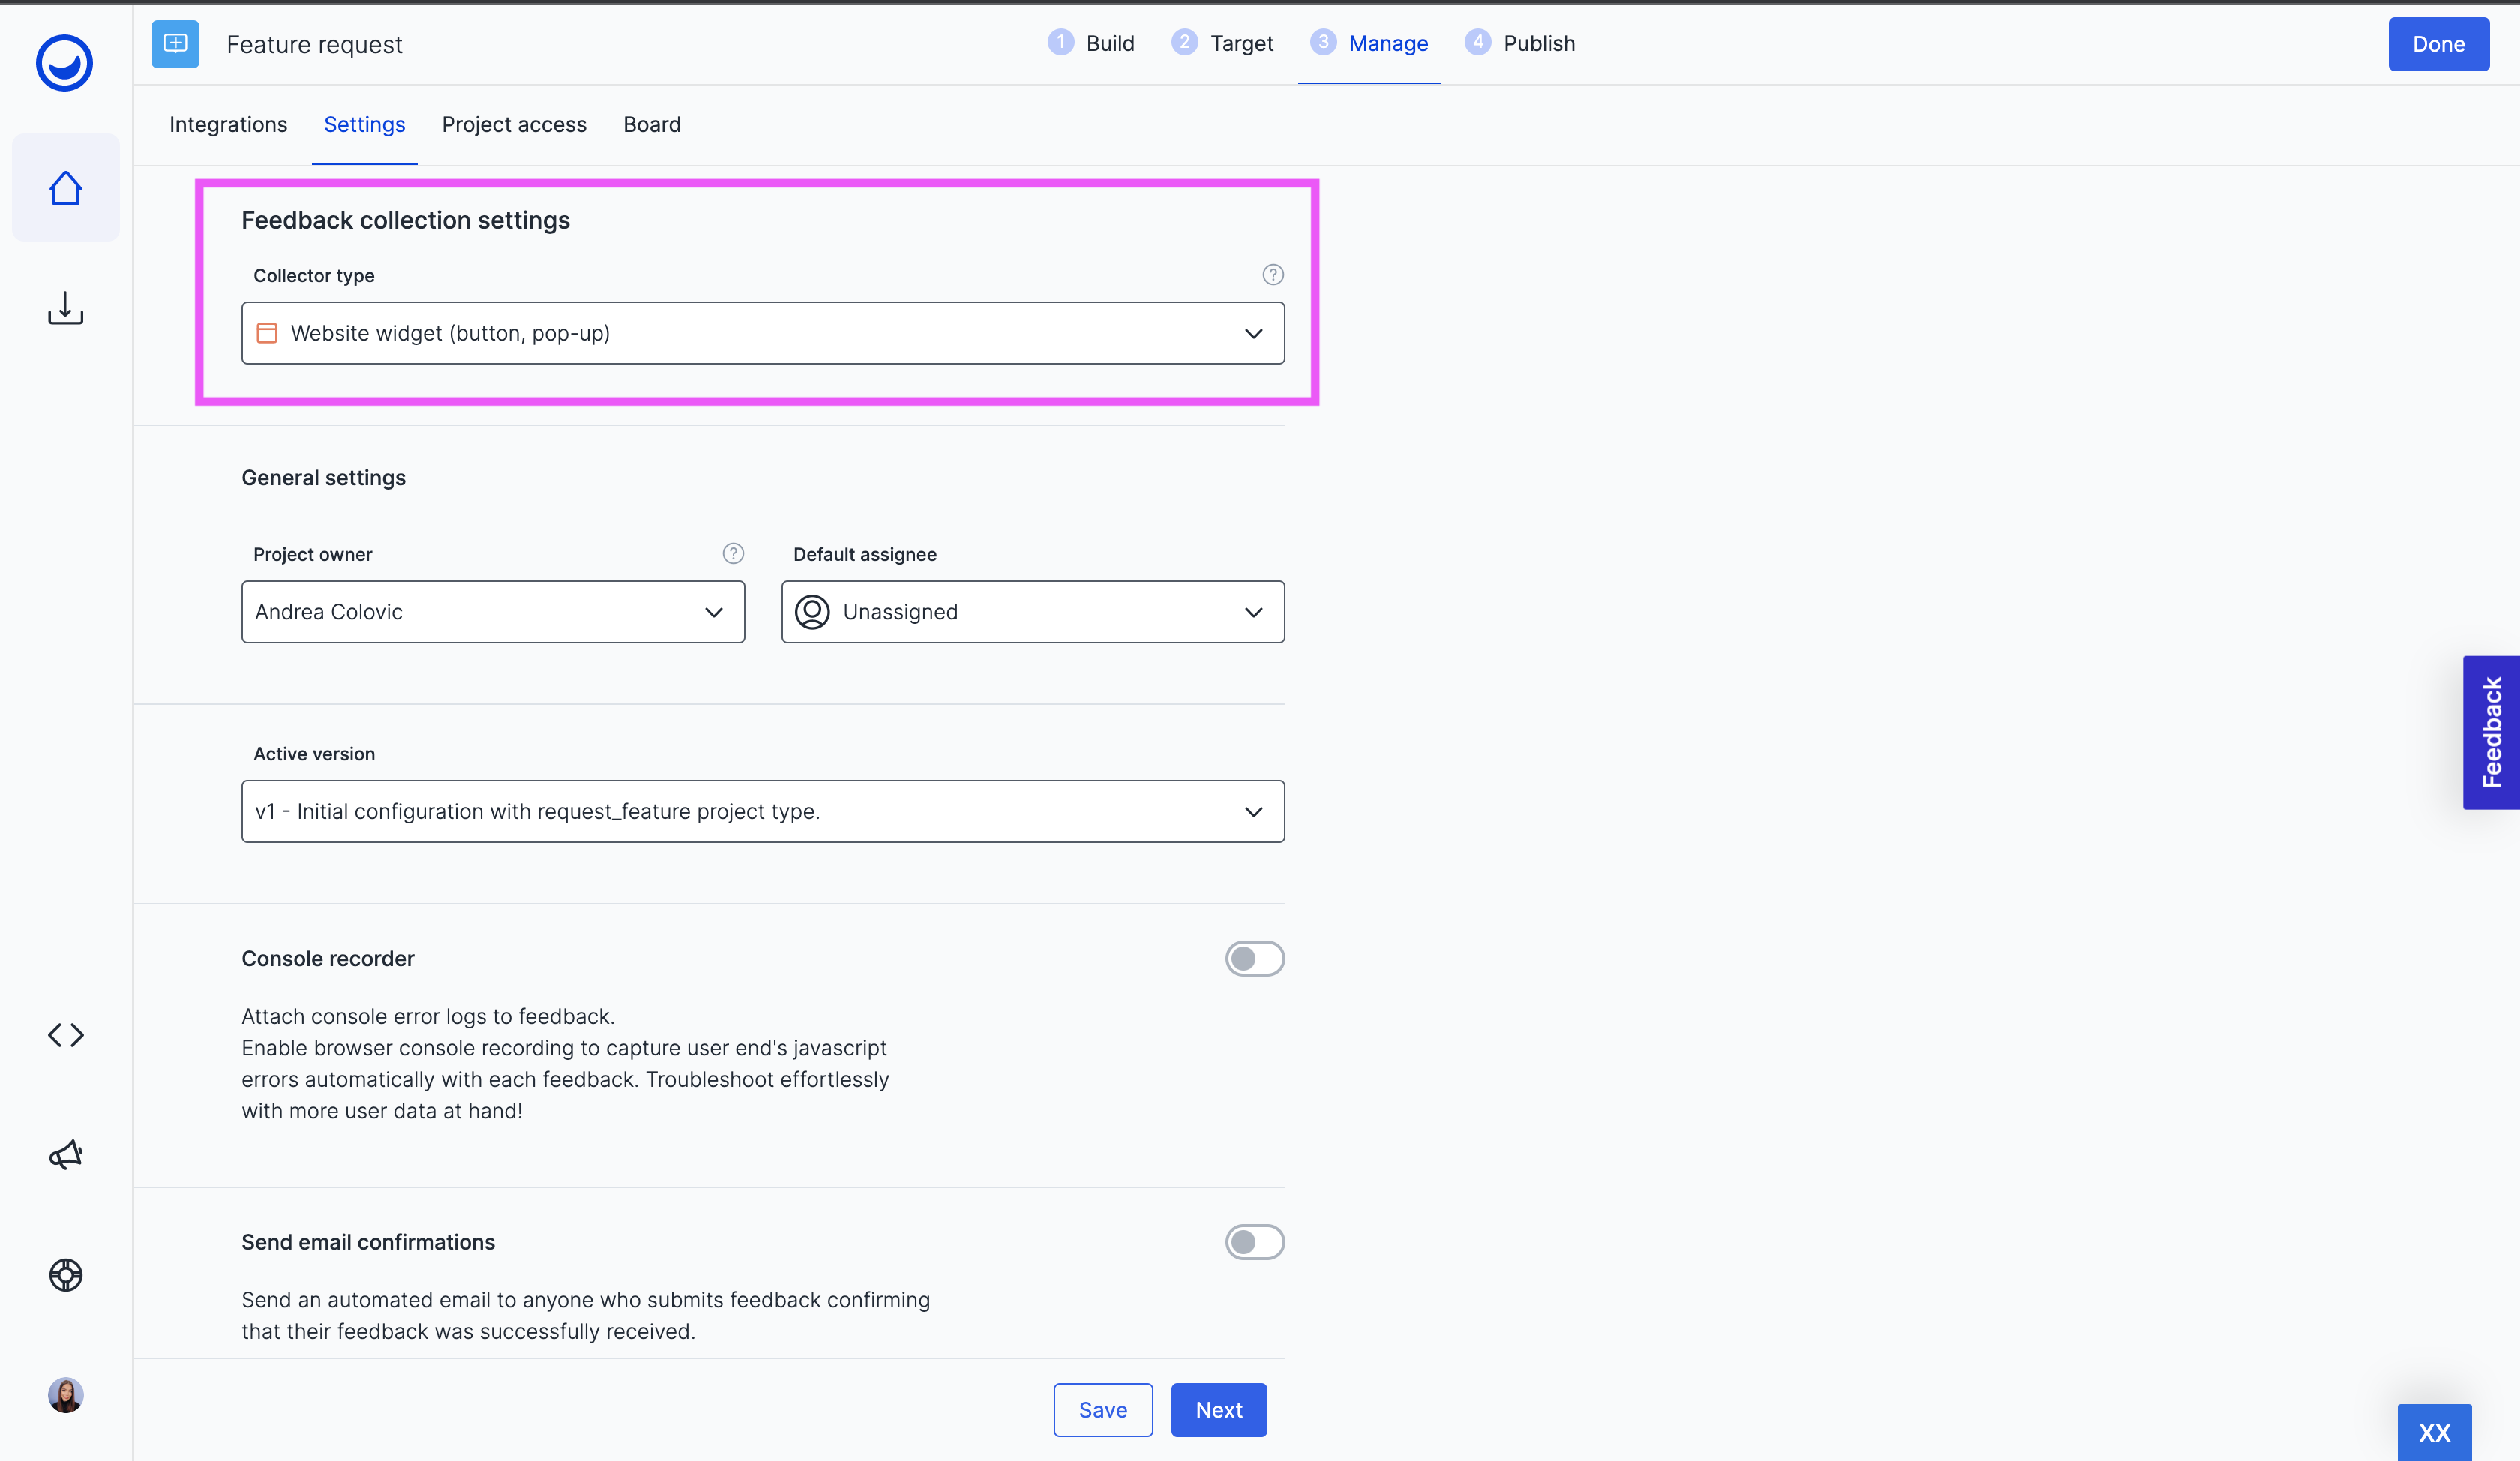This screenshot has width=2520, height=1461.
Task: Open the side Feedback widget tab
Action: 2490,732
